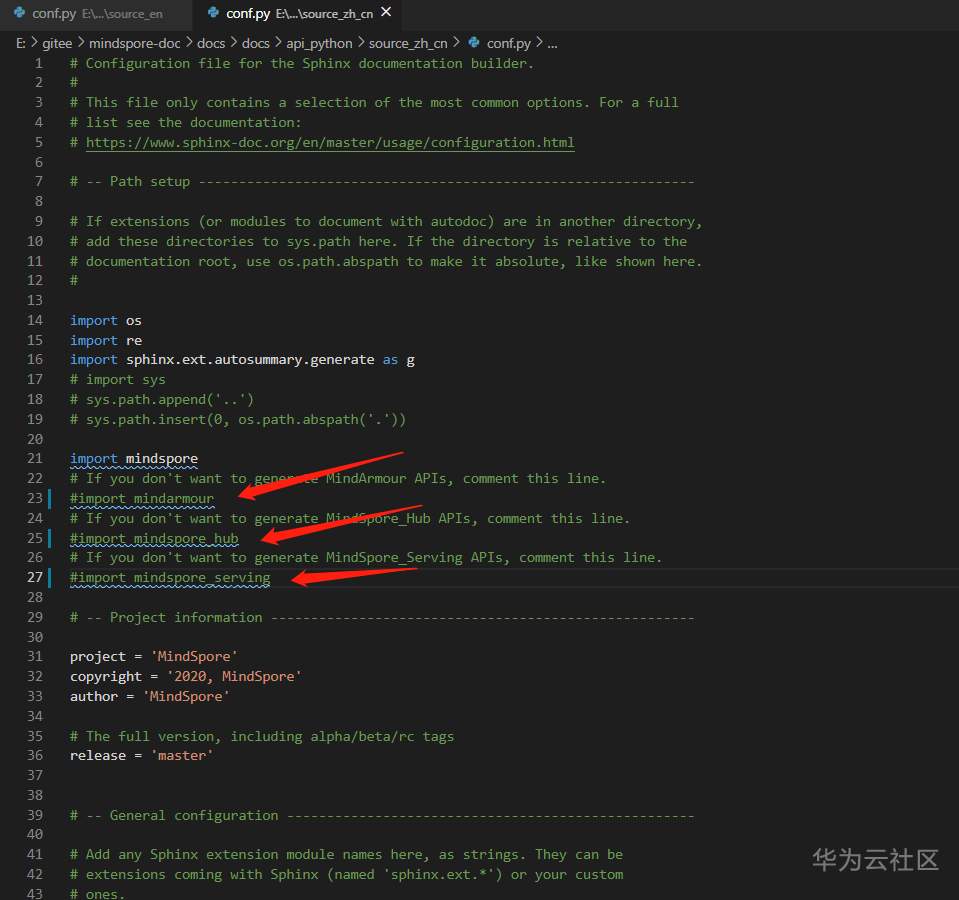Close the conf.py source_zh_cn tab
Viewport: 959px width, 900px height.
pos(386,12)
